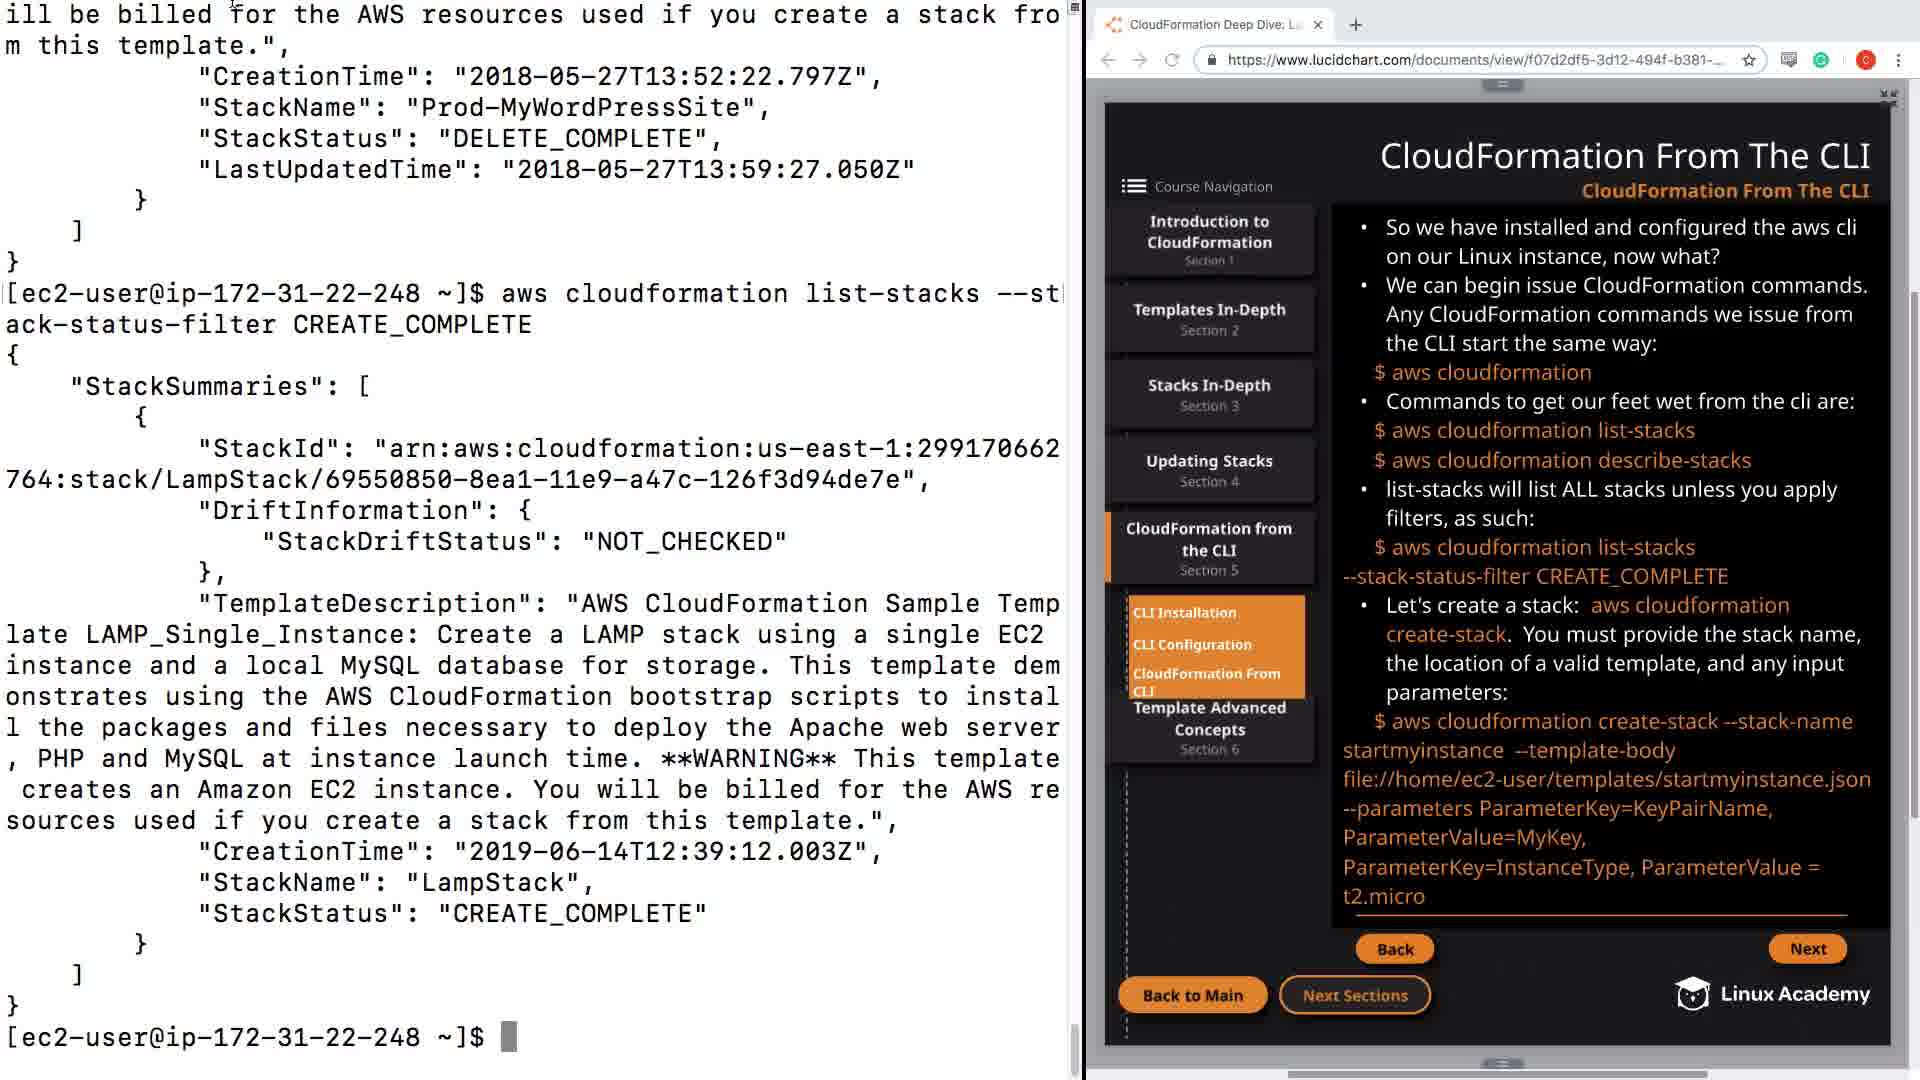This screenshot has width=1920, height=1080.
Task: Open Course Navigation hamburger menu
Action: click(x=1133, y=186)
